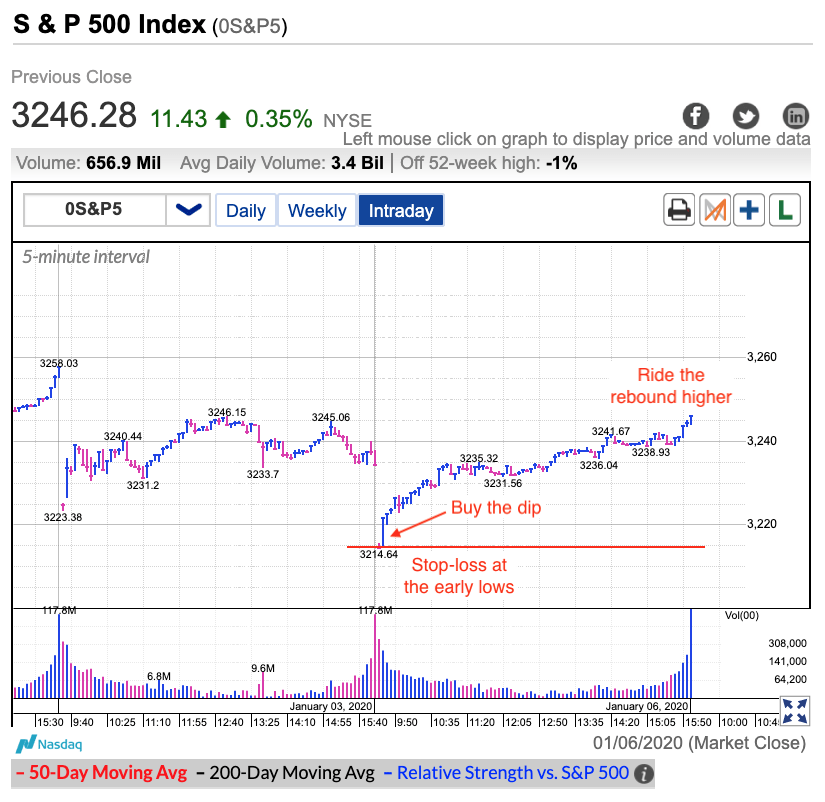Click the 3245.06 price label
This screenshot has width=825, height=802.
click(331, 417)
